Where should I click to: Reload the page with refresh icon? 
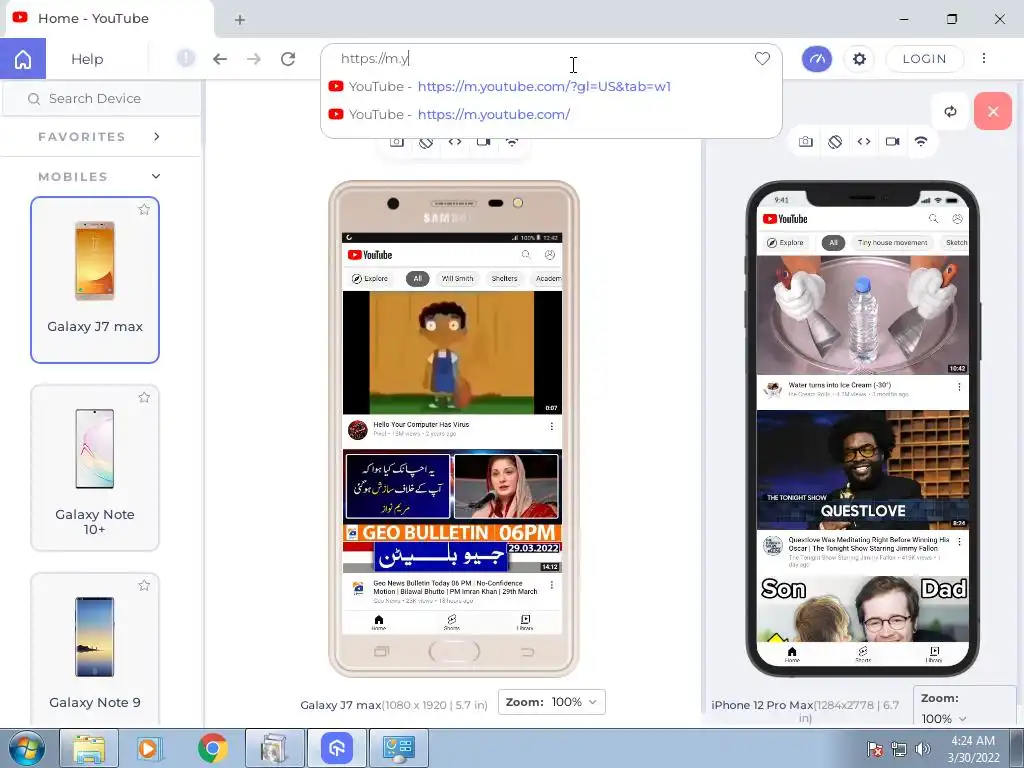click(x=288, y=59)
